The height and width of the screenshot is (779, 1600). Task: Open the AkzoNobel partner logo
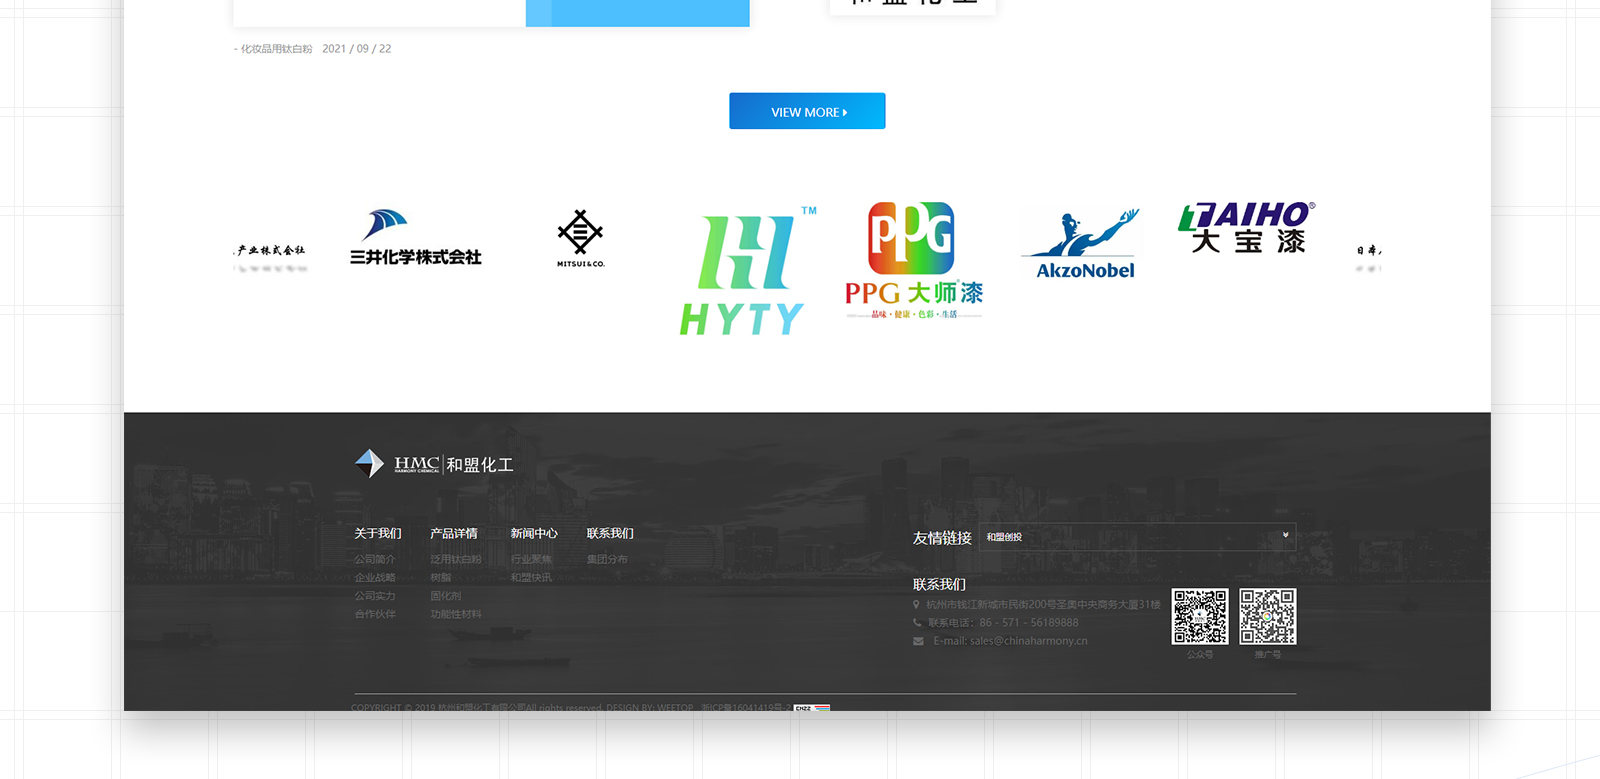1083,245
